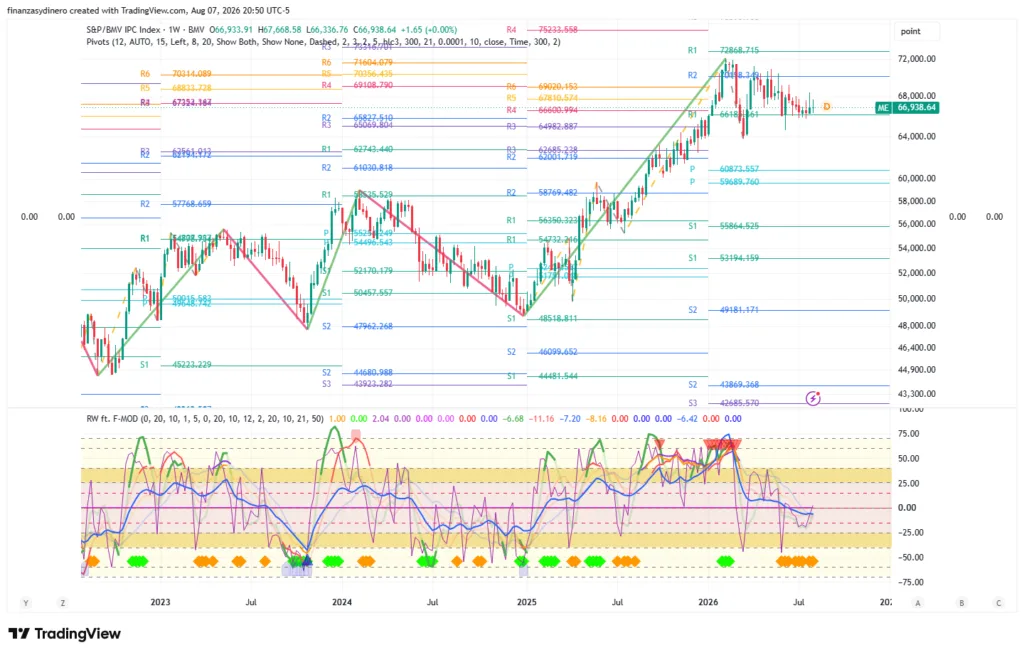Click the S1 48518.811 pivot label
Viewport: 1024px width, 655px height.
542,319
